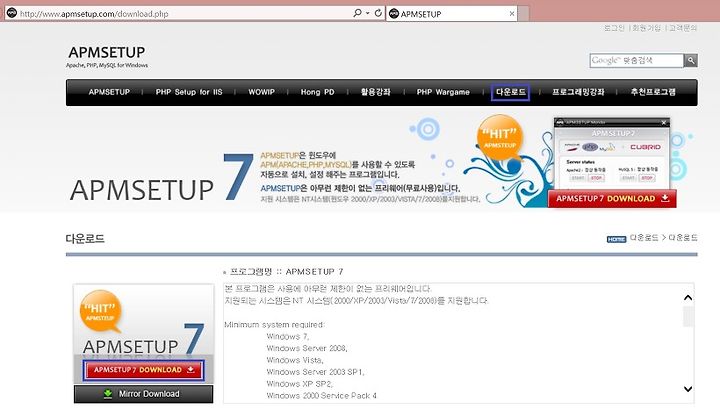Click the search magnifier button

click(x=691, y=60)
